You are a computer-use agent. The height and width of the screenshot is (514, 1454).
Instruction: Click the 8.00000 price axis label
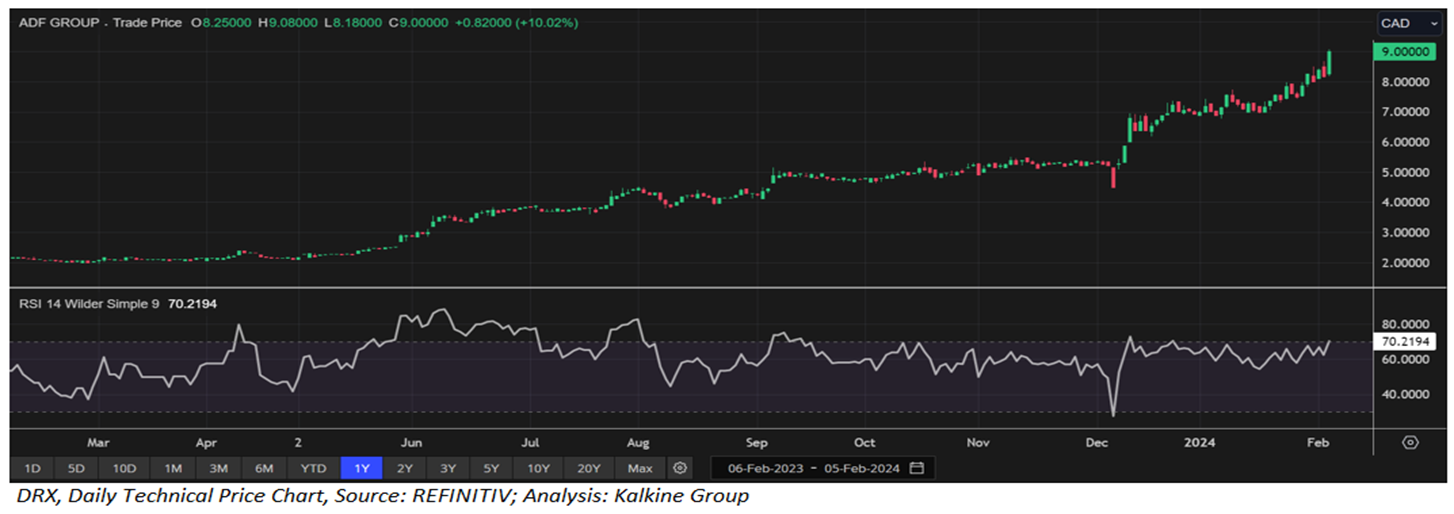tap(1405, 82)
